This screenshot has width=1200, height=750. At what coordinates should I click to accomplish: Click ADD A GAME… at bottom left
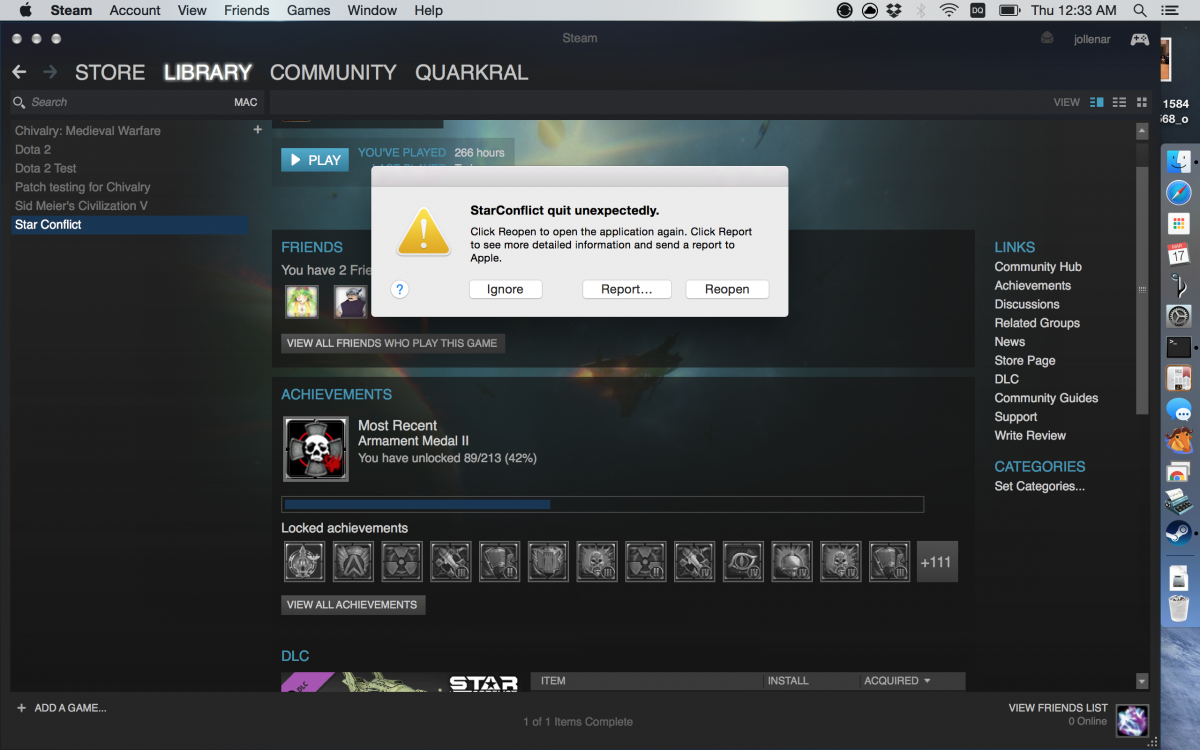coord(62,708)
